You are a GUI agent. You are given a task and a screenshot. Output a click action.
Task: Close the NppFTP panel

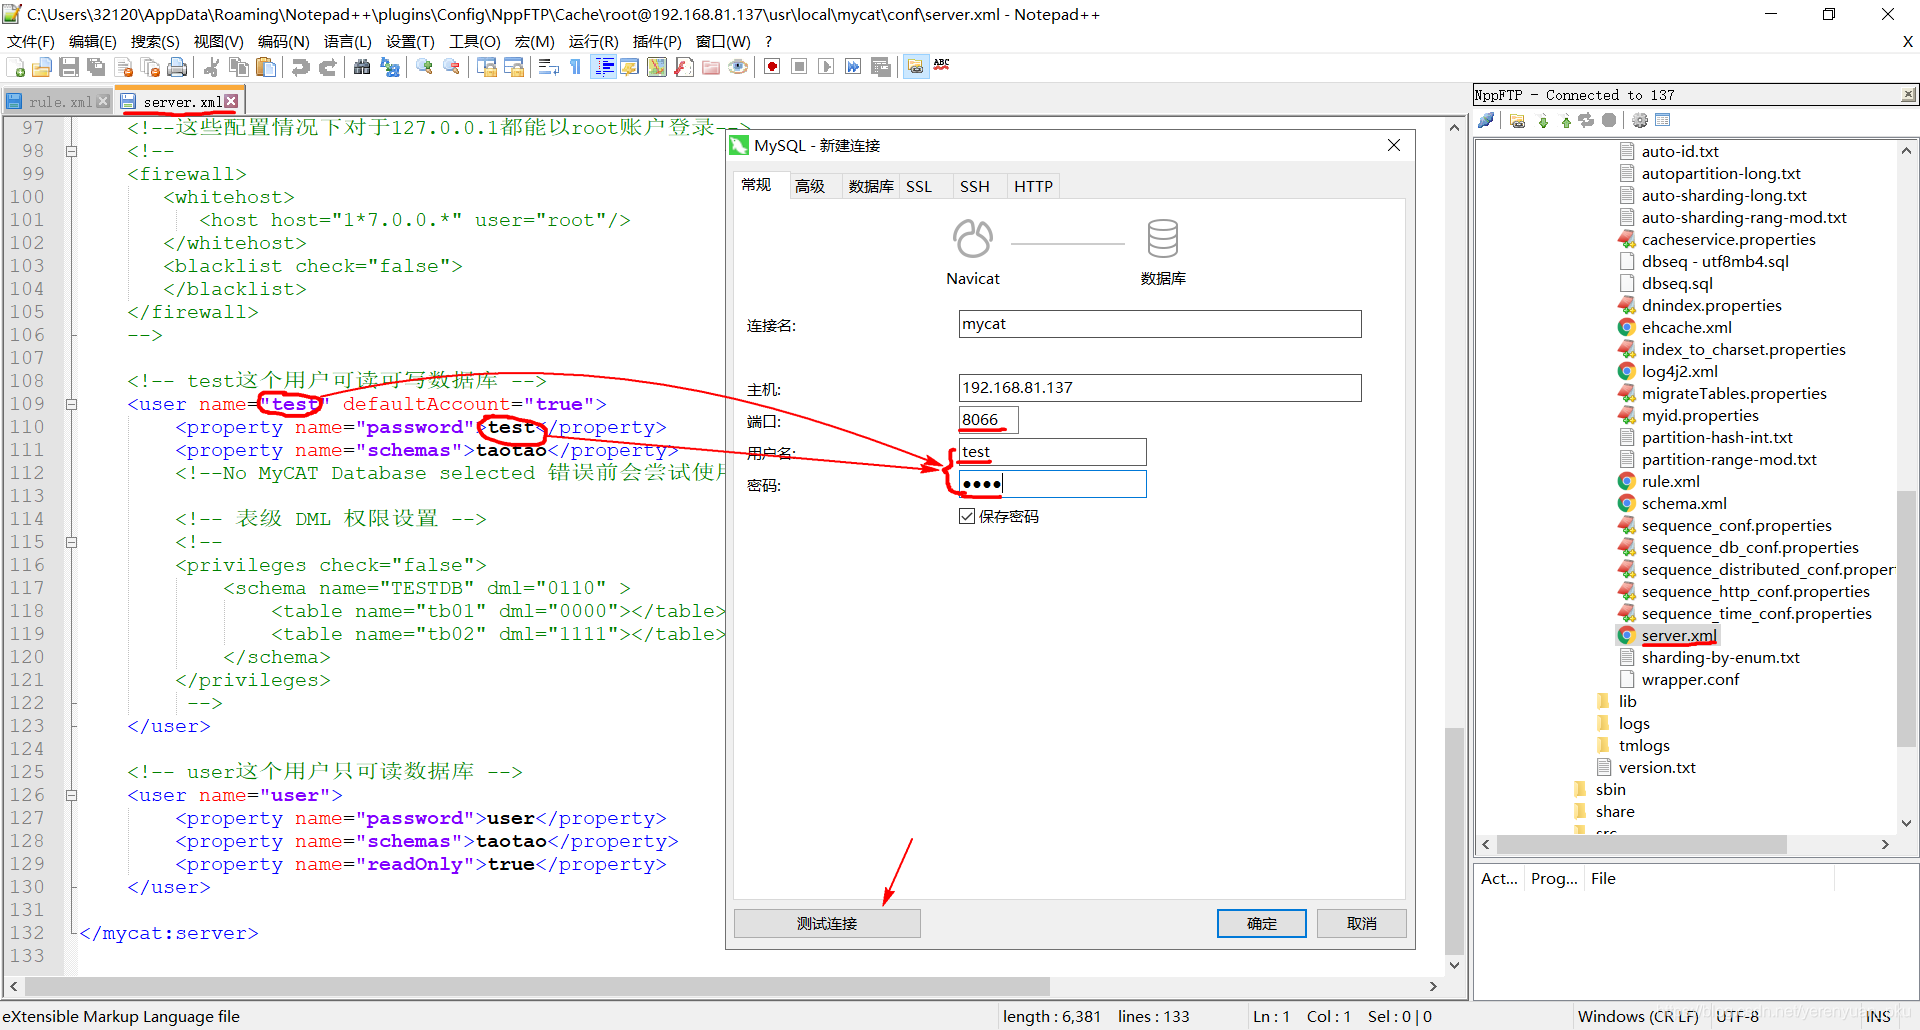click(x=1909, y=95)
